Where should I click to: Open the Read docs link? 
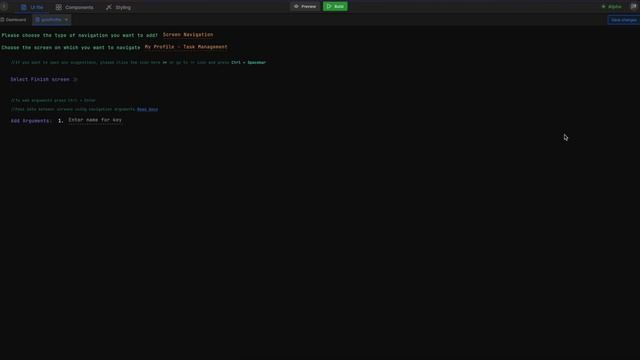pos(147,109)
